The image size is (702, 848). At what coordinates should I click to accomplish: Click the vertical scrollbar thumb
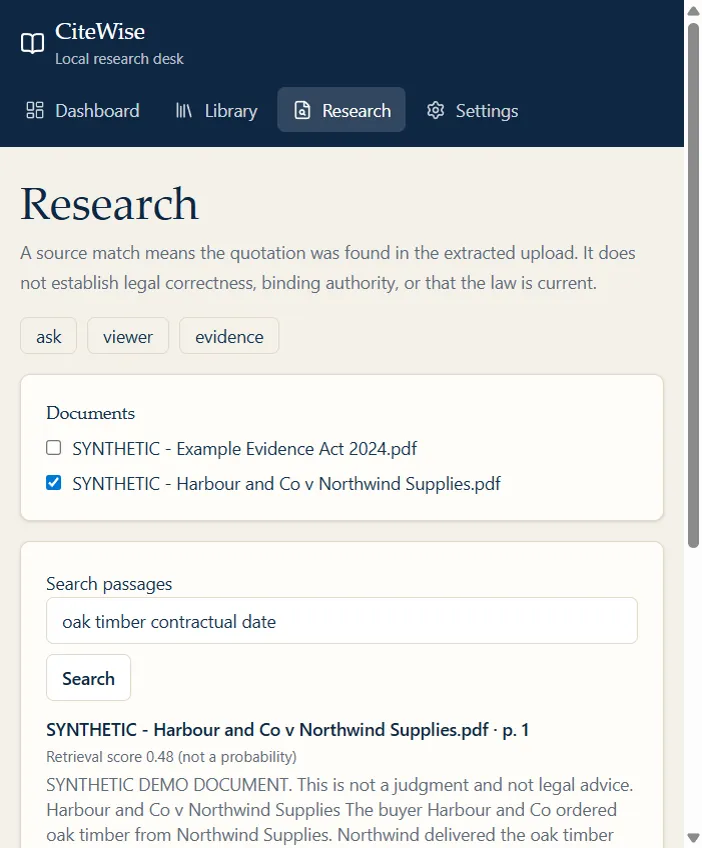pos(693,286)
